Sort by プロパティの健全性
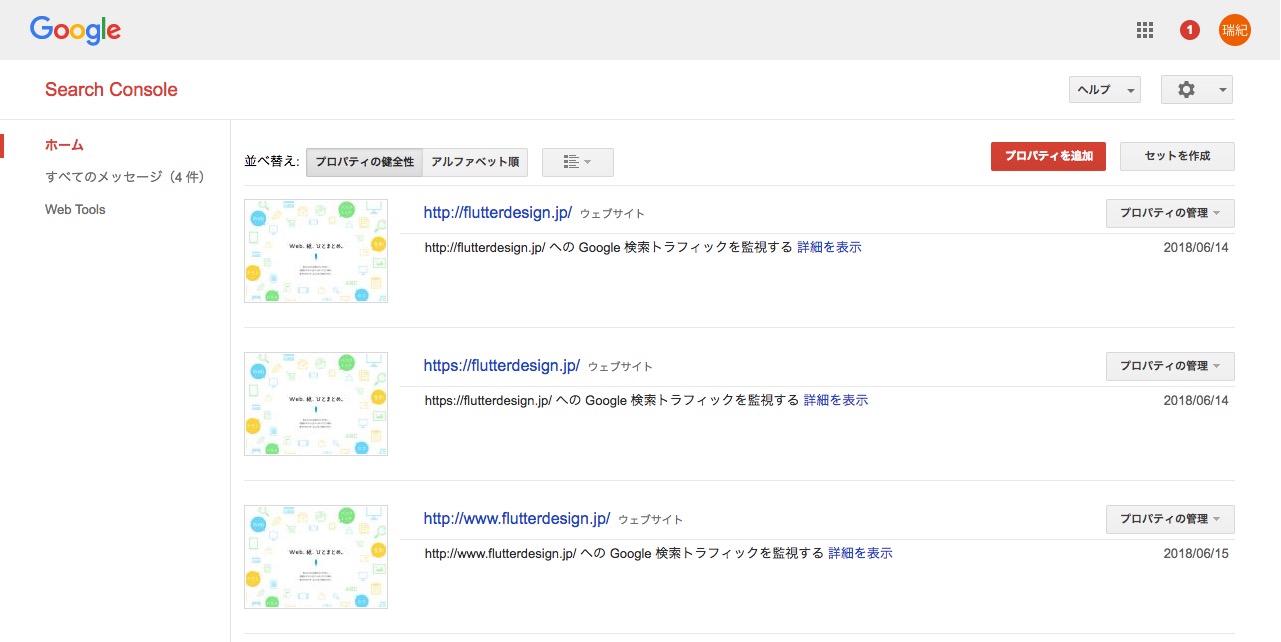Screen dimensions: 1281x642 364,162
